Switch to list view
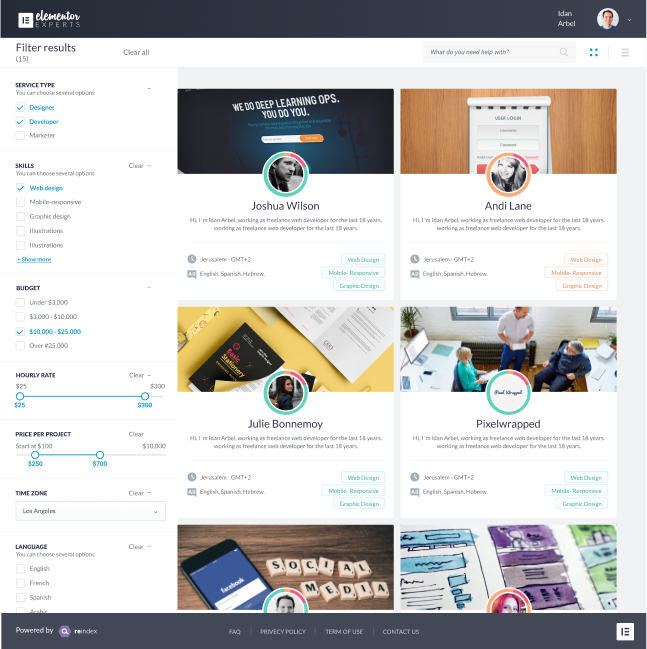The image size is (647, 649). point(625,52)
